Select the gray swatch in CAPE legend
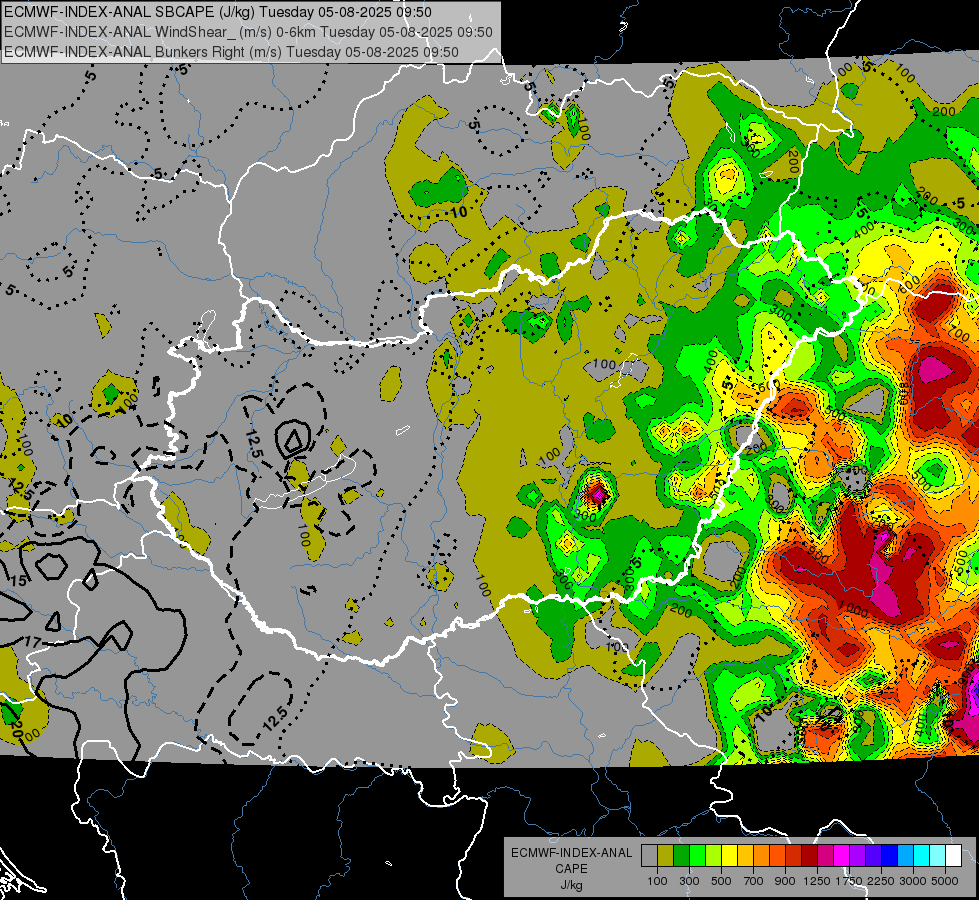979x900 pixels. (x=649, y=855)
